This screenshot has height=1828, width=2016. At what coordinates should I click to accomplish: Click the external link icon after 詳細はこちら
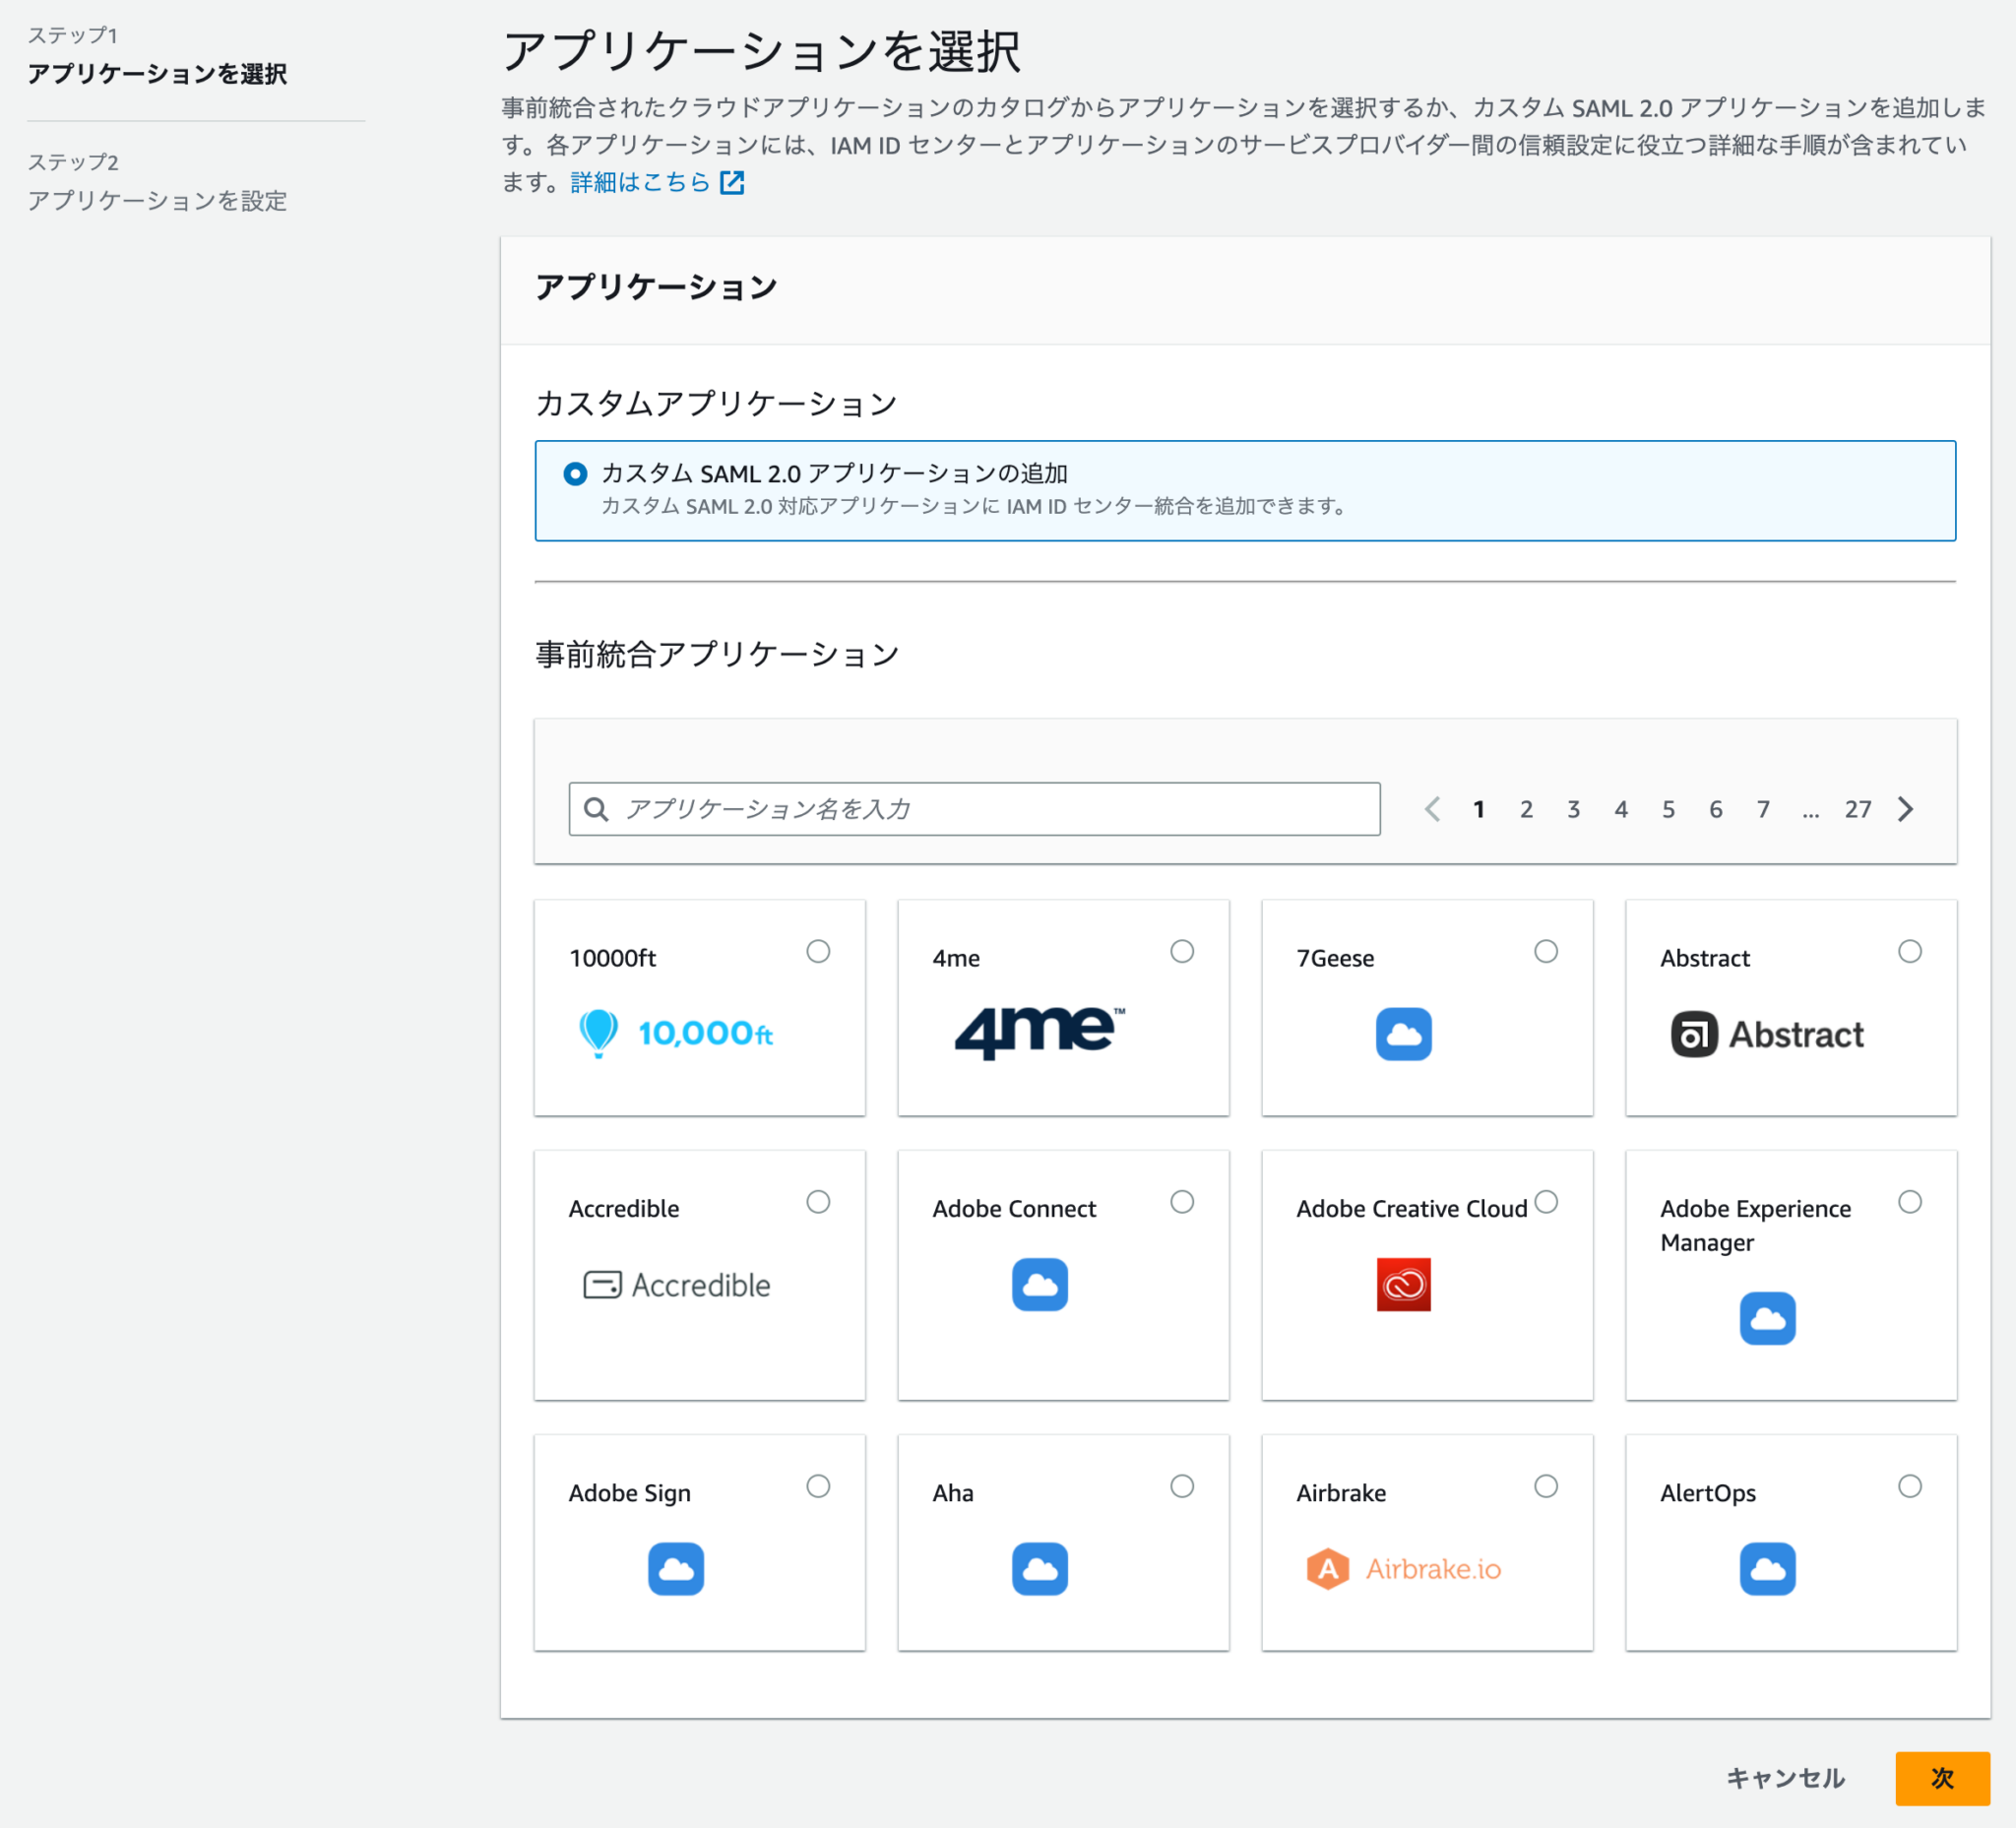(735, 182)
